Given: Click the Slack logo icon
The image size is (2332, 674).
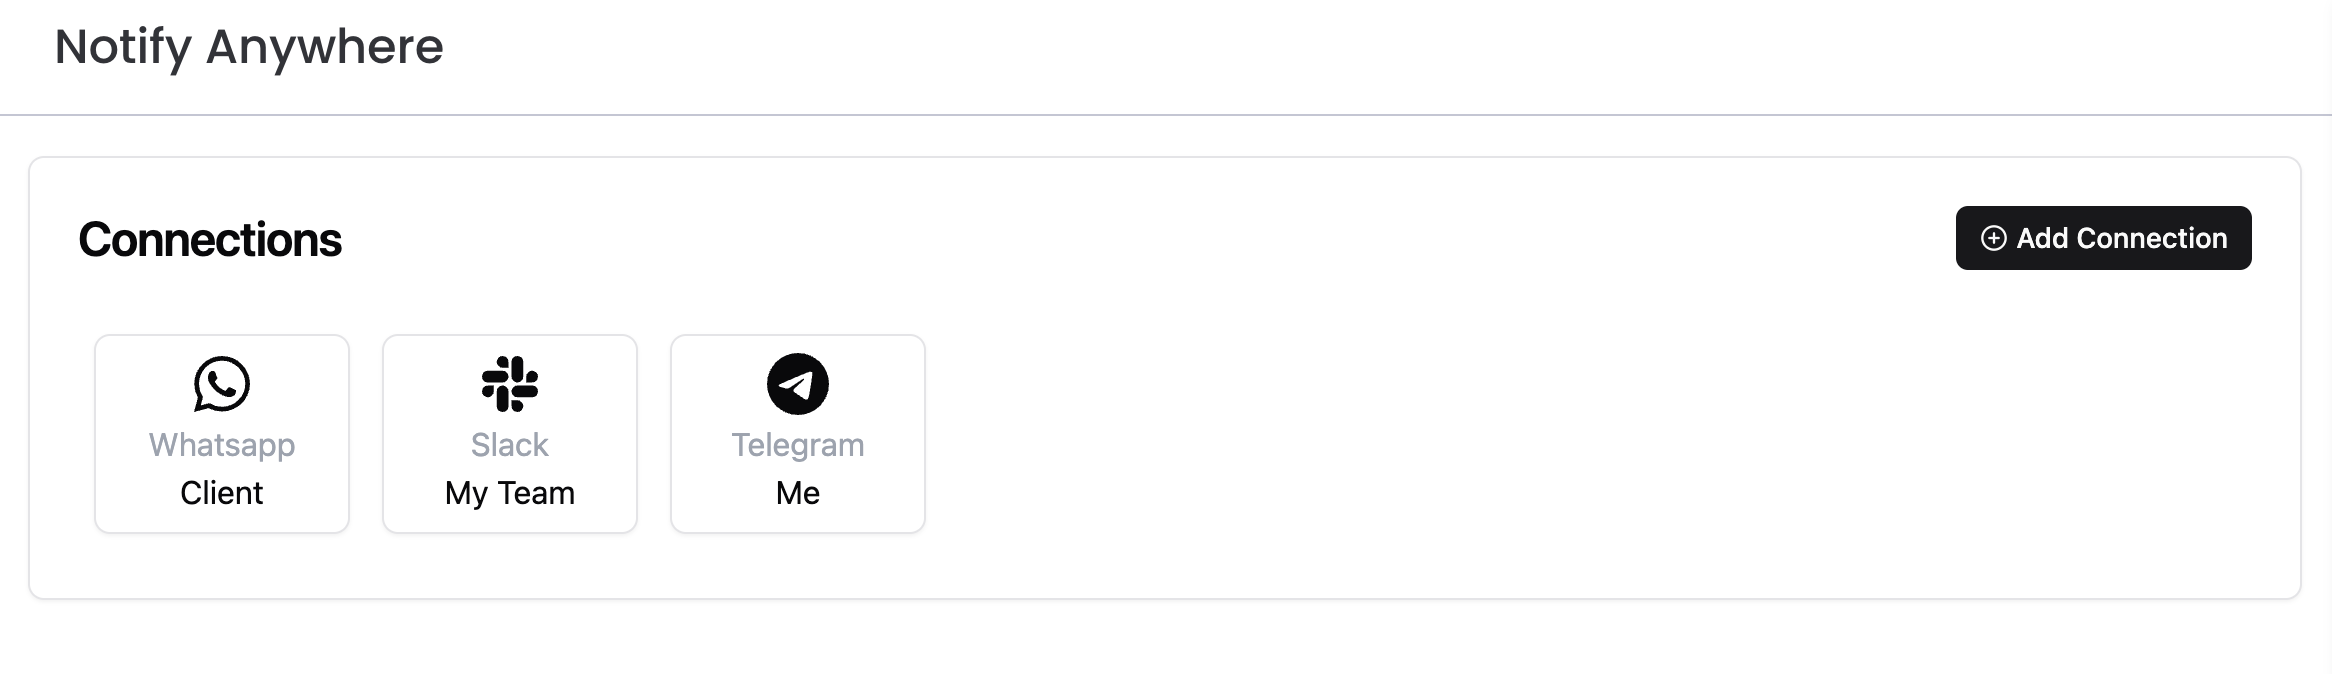Looking at the screenshot, I should click(x=510, y=384).
